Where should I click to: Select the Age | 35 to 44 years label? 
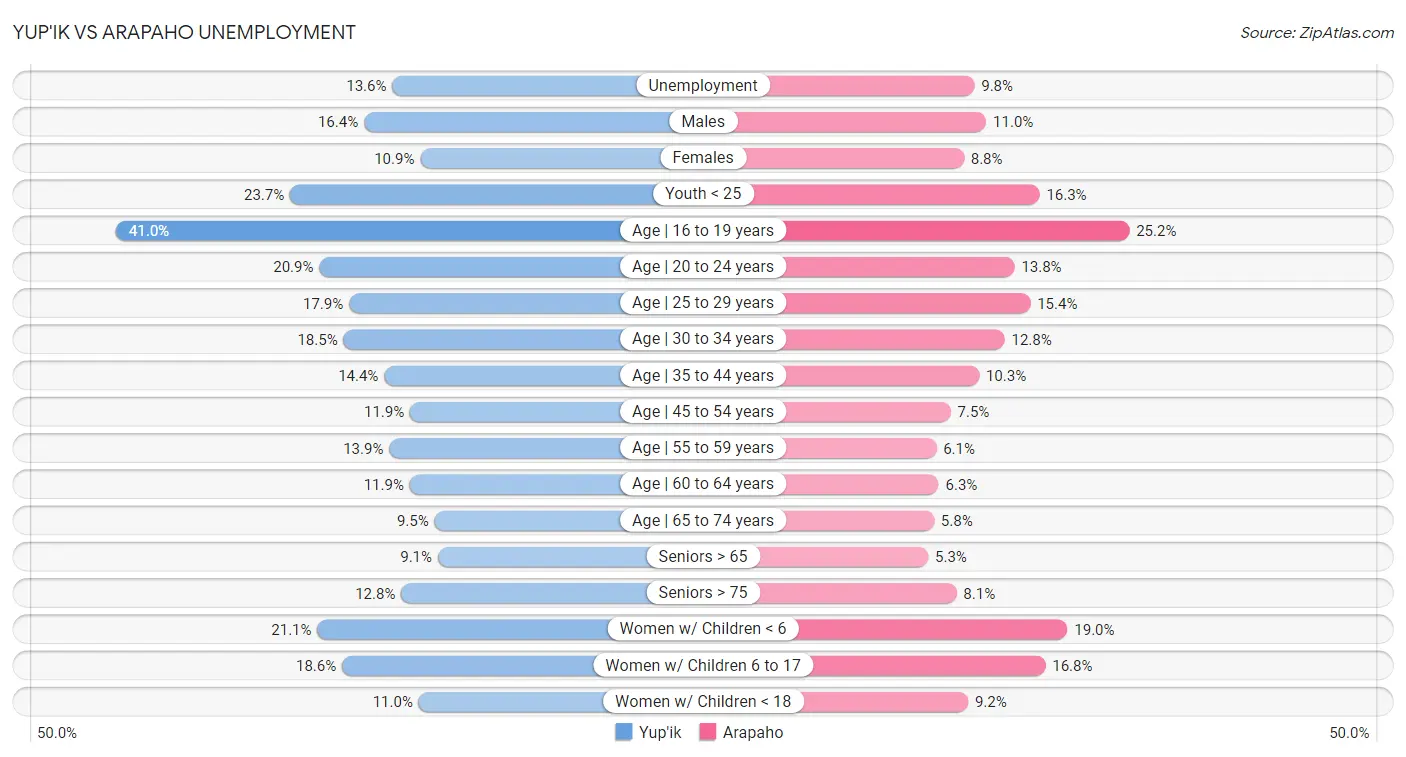(703, 375)
